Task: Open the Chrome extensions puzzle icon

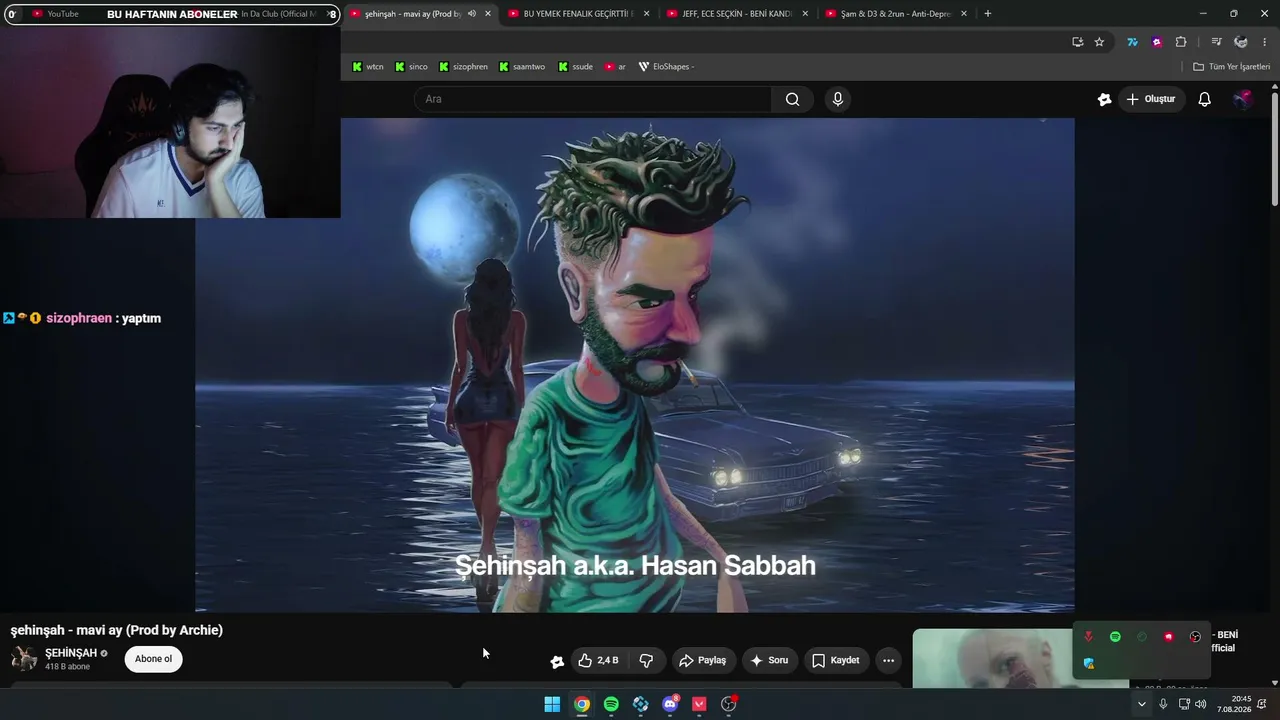Action: pyautogui.click(x=1181, y=42)
